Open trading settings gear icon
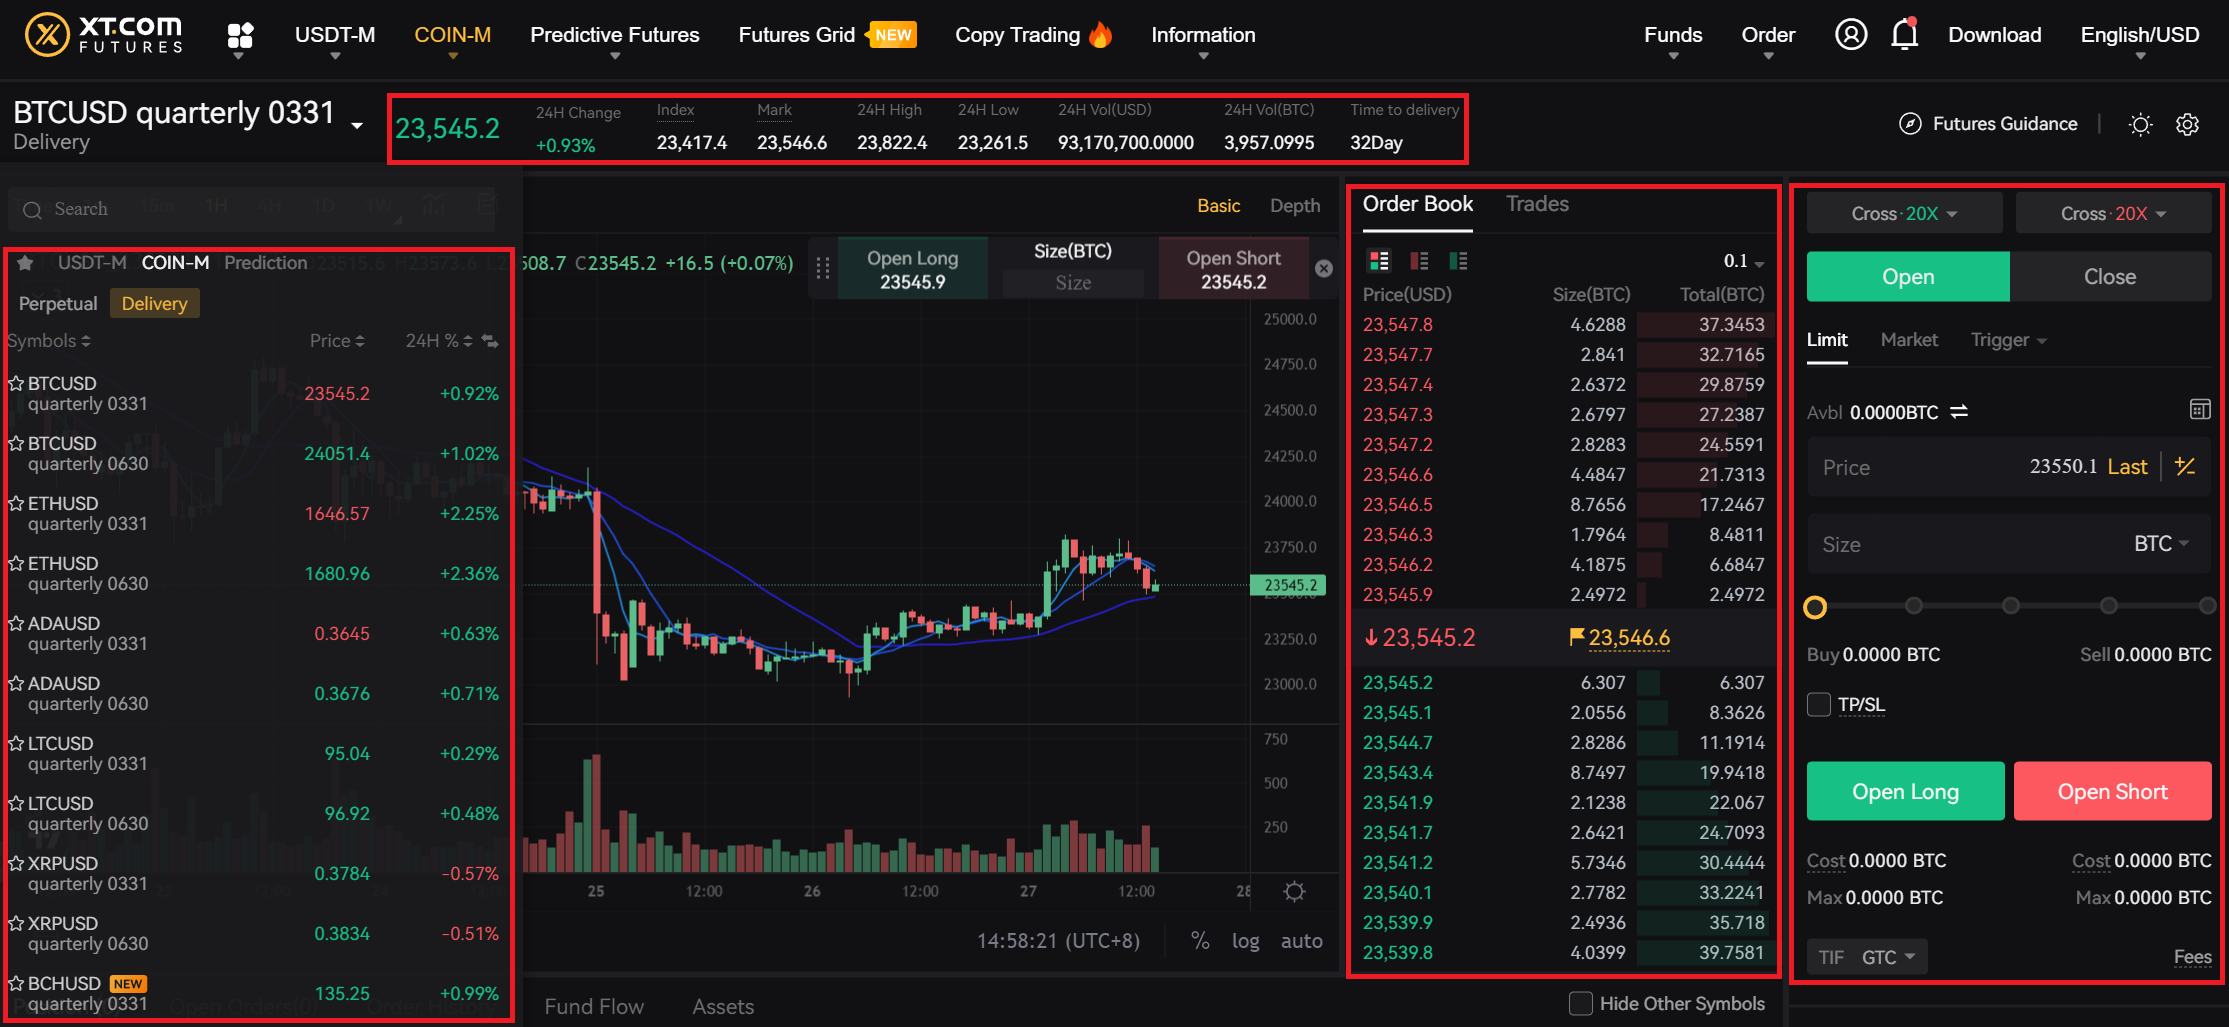2229x1027 pixels. 2187,124
